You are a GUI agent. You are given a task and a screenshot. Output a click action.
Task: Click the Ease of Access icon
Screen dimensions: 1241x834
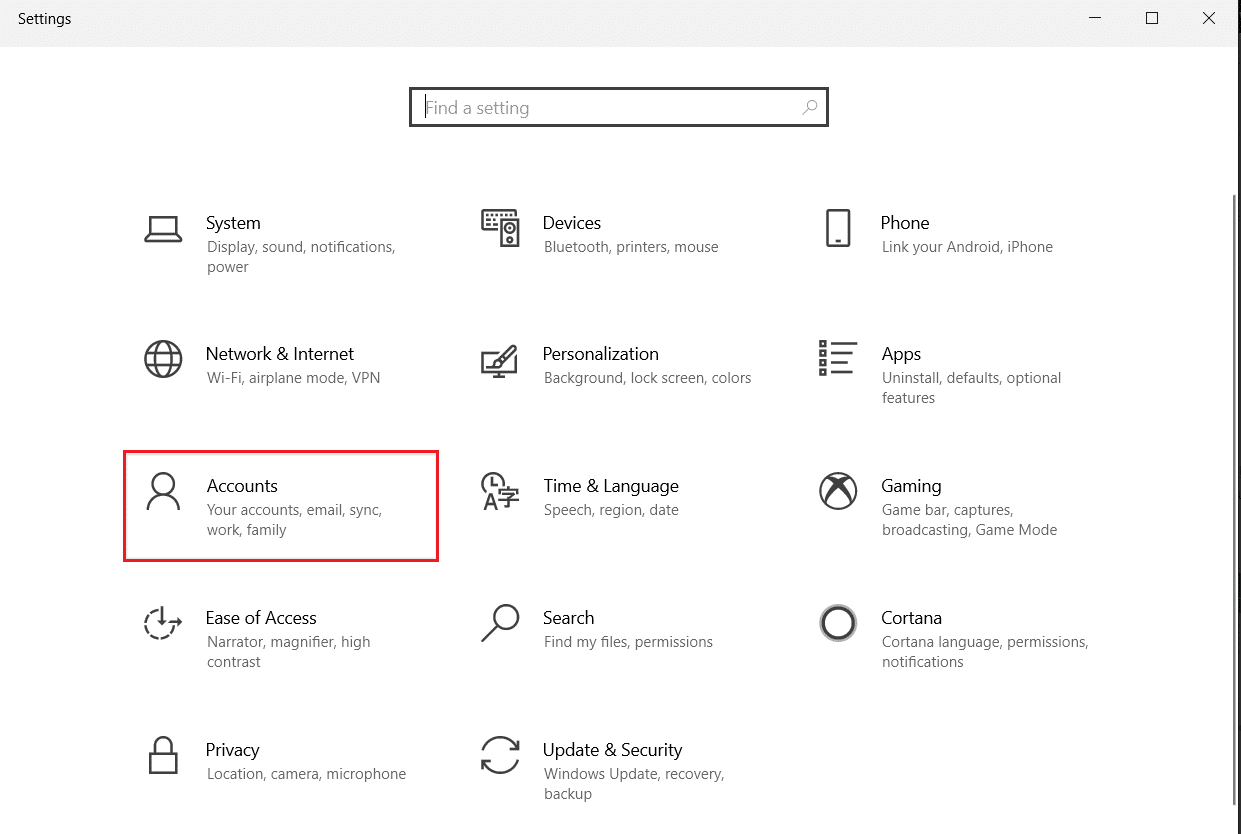click(x=164, y=625)
